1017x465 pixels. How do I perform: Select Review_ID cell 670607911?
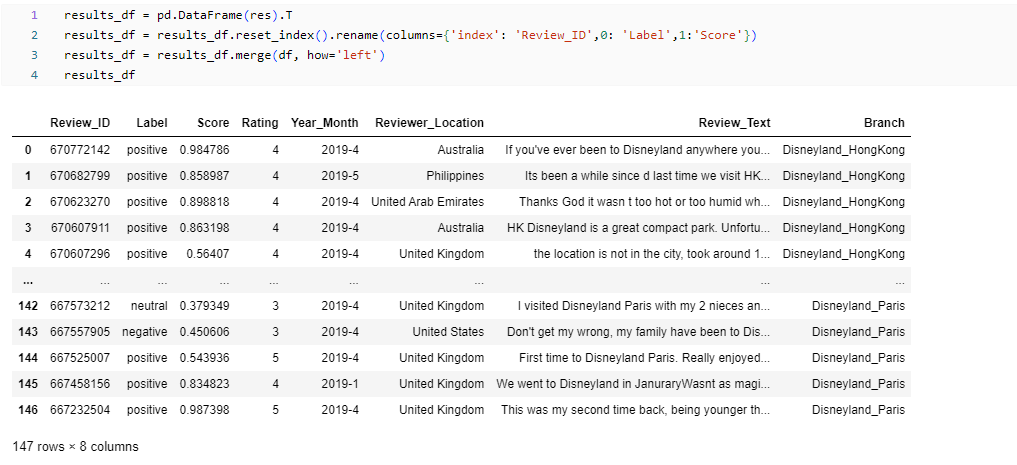80,228
